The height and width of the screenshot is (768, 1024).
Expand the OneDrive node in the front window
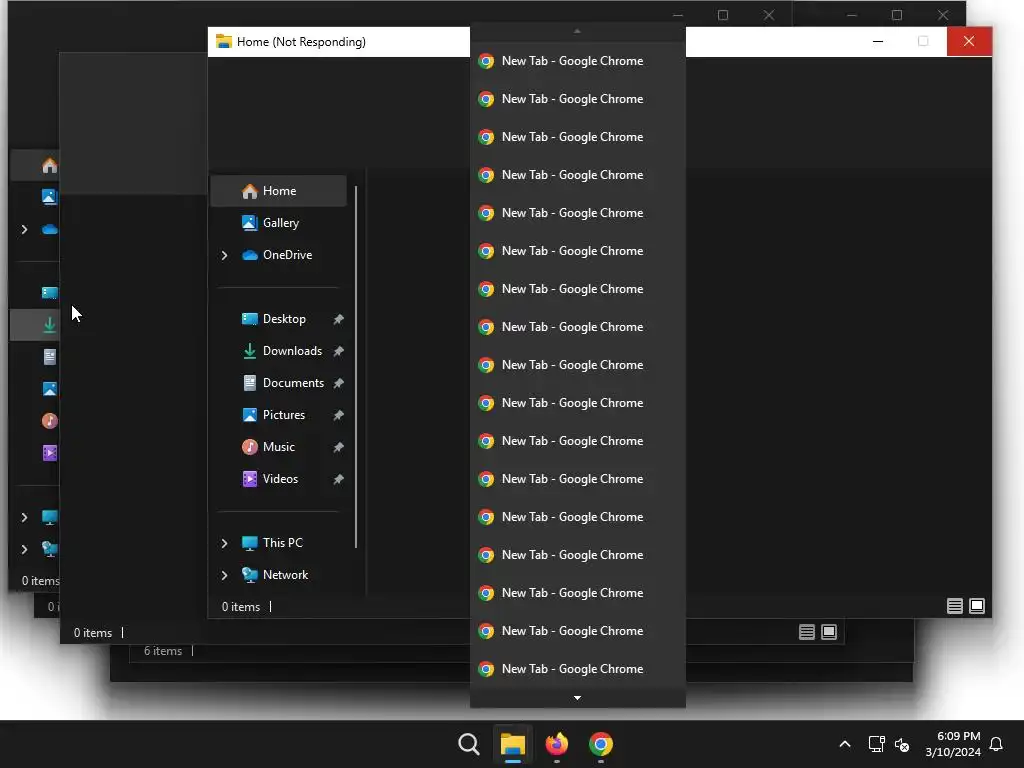[x=225, y=255]
